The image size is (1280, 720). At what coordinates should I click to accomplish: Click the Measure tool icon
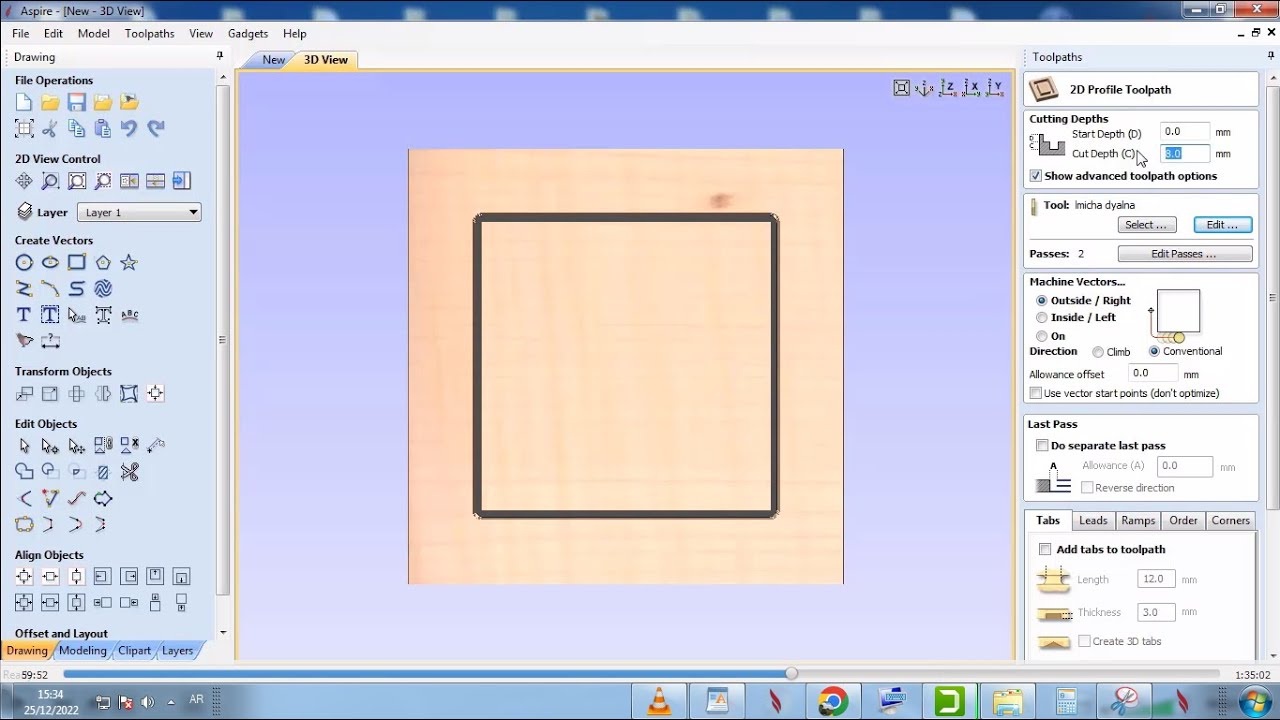point(50,340)
